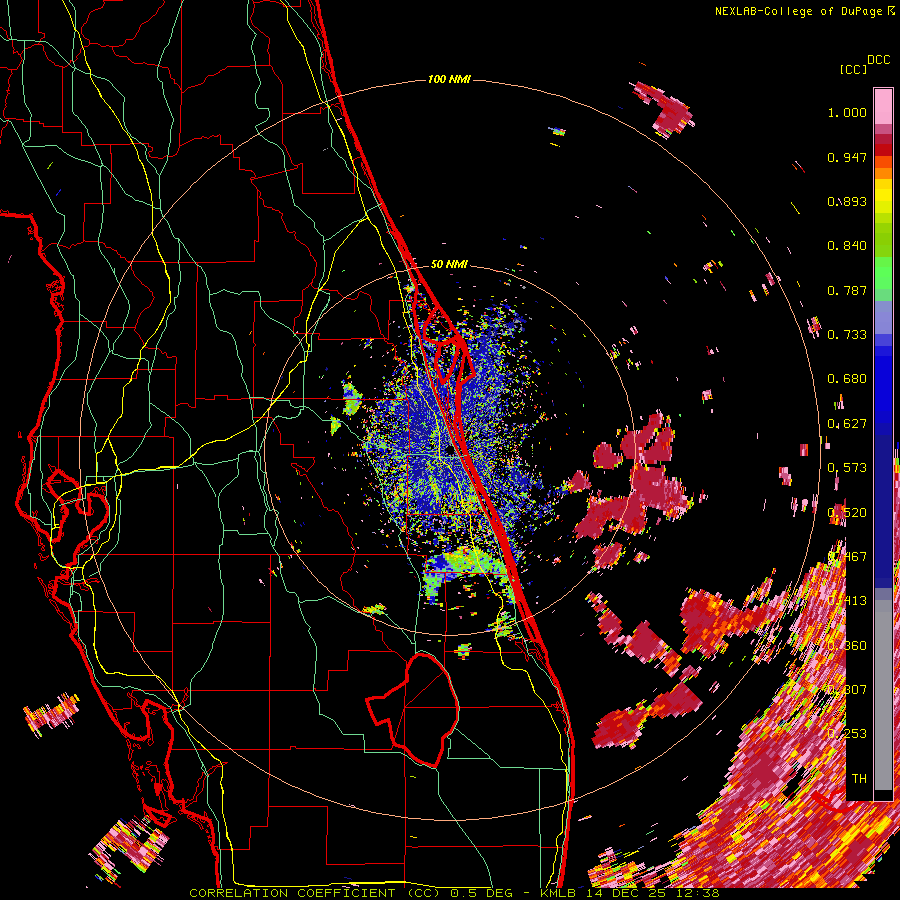This screenshot has width=900, height=900.
Task: Select the 0.307 legend value
Action: click(847, 690)
